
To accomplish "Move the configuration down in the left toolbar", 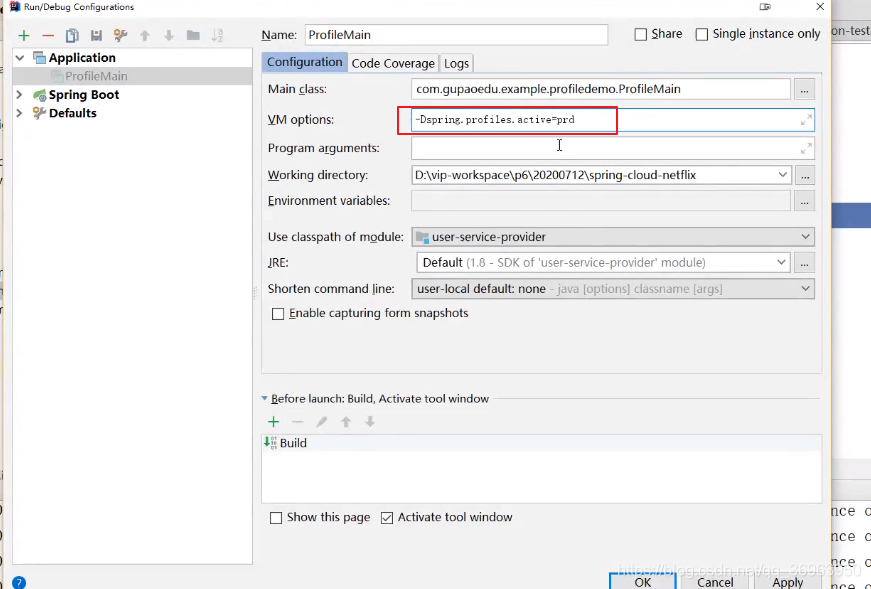I will click(169, 36).
